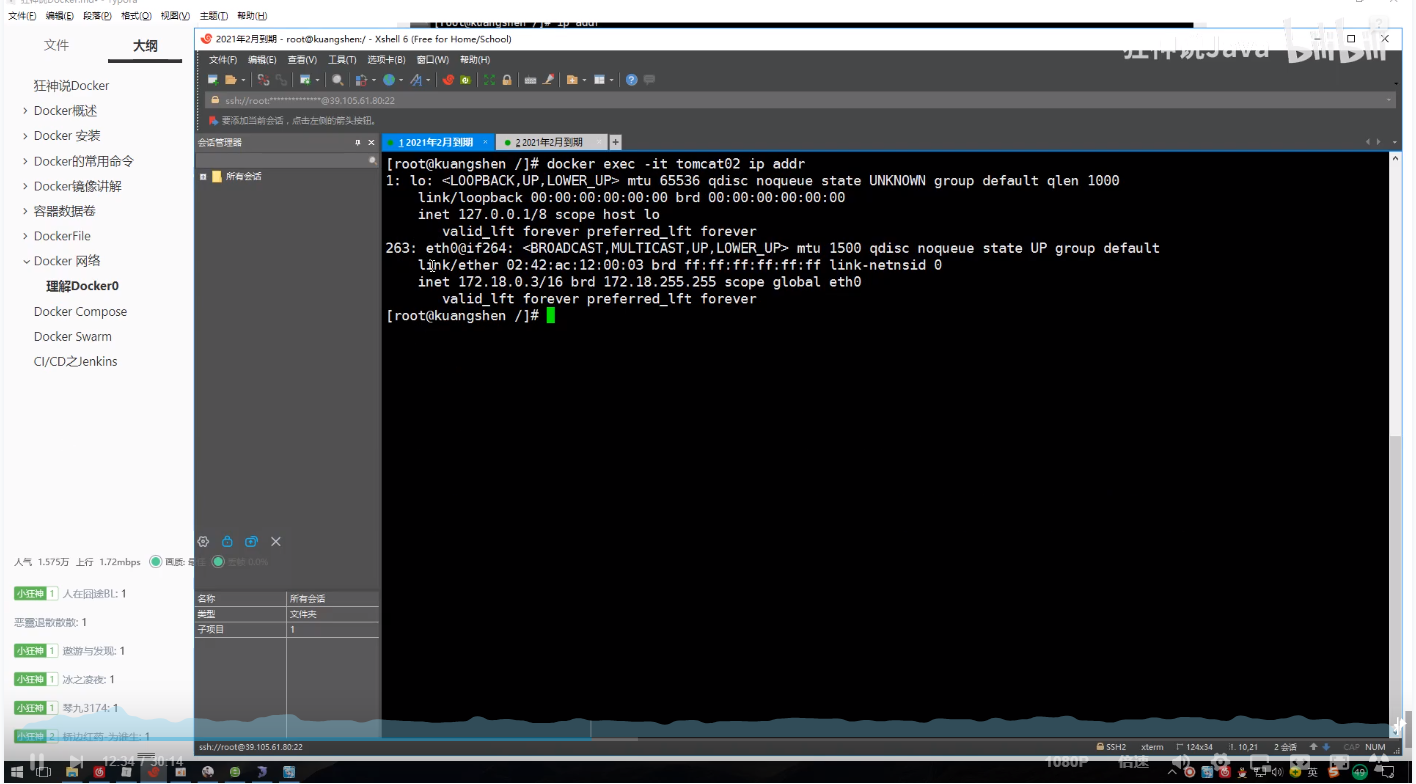Click the magnifier Find icon

tap(338, 80)
